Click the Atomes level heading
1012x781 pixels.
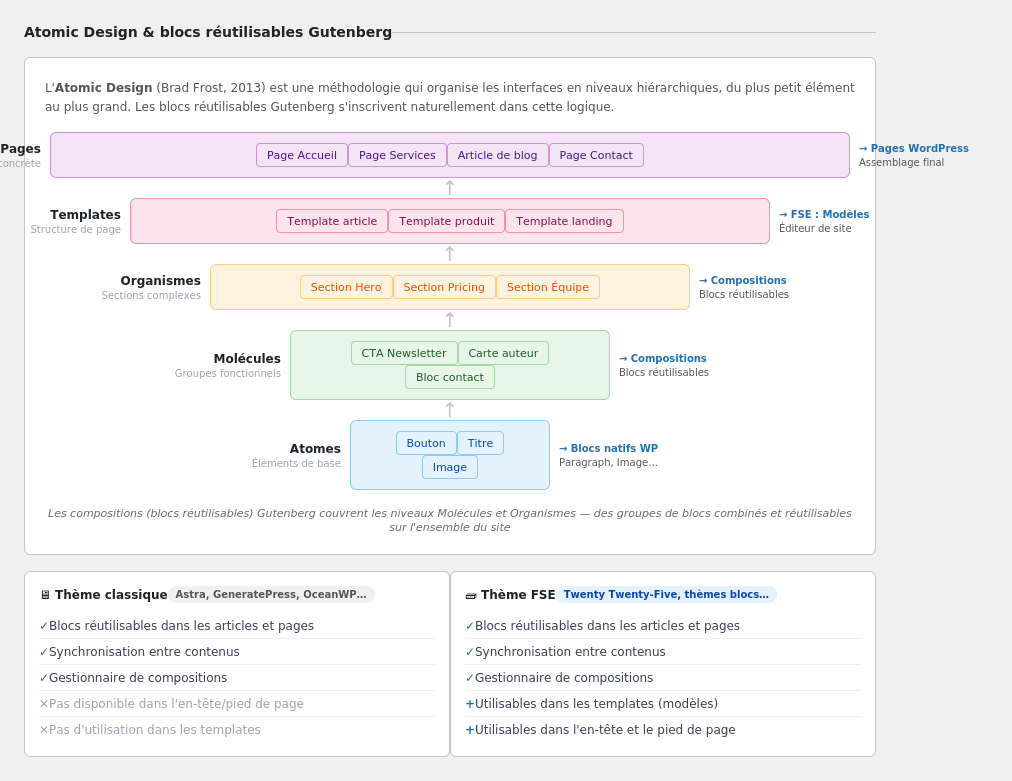tap(314, 449)
